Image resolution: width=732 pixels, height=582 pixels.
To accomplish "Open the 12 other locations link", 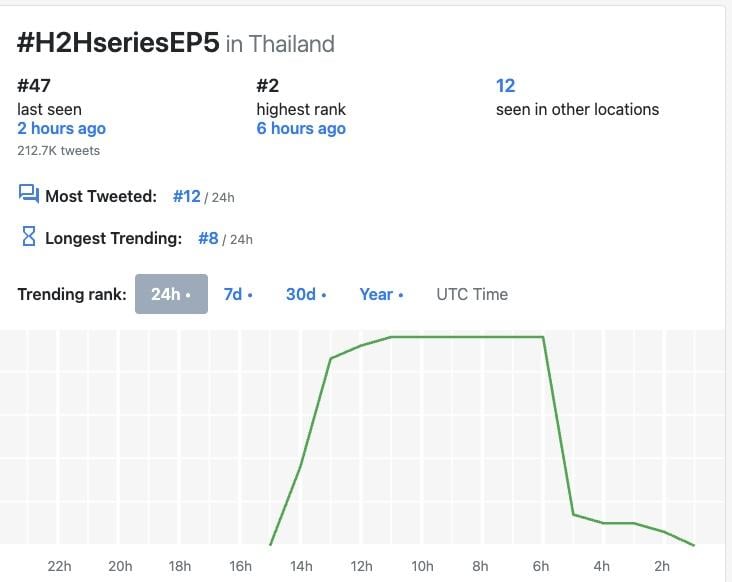I will click(505, 86).
